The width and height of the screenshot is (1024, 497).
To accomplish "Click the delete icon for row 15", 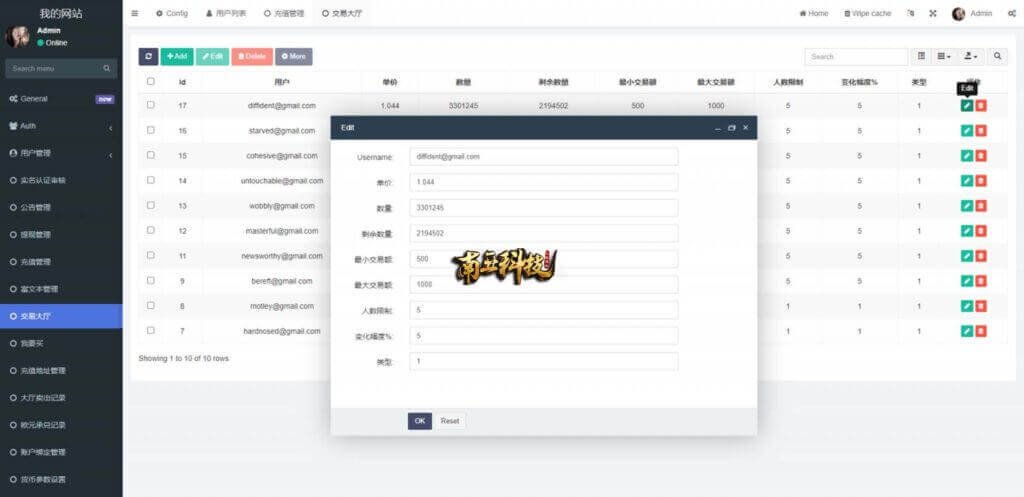I will tap(981, 155).
